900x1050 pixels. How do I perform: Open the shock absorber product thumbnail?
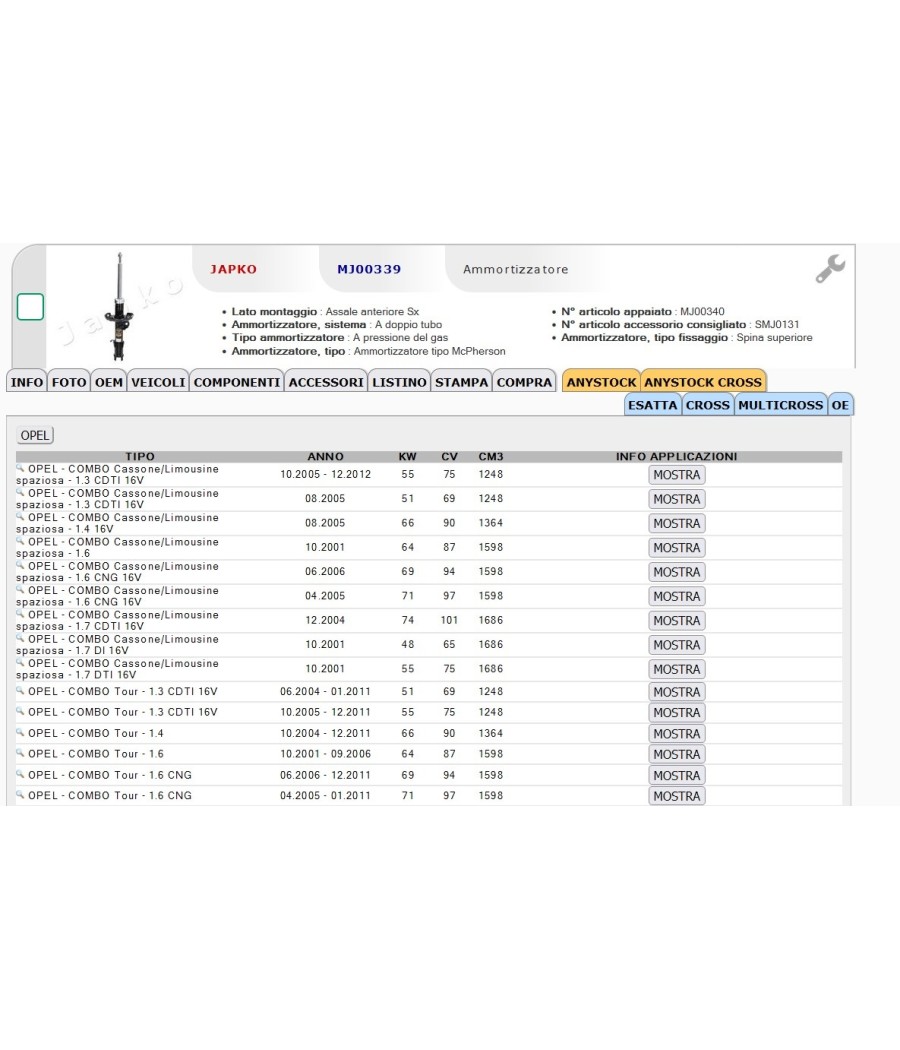[119, 306]
